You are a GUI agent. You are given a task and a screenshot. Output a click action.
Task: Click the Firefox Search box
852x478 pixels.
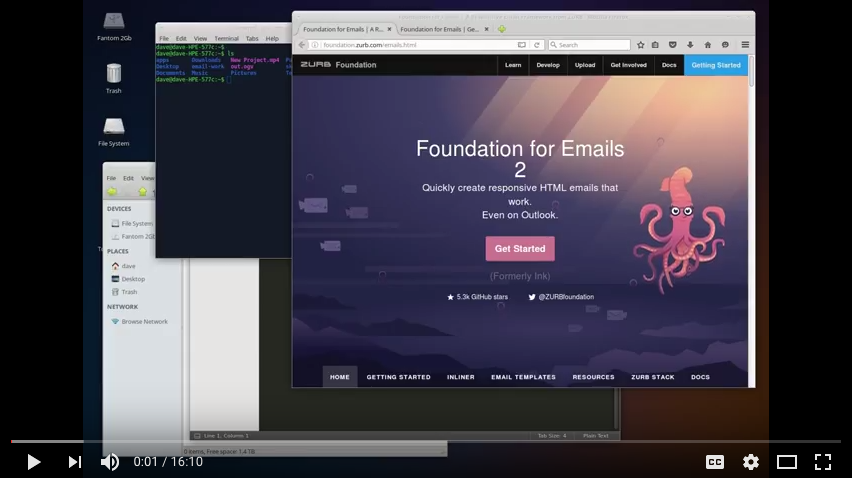tap(589, 45)
